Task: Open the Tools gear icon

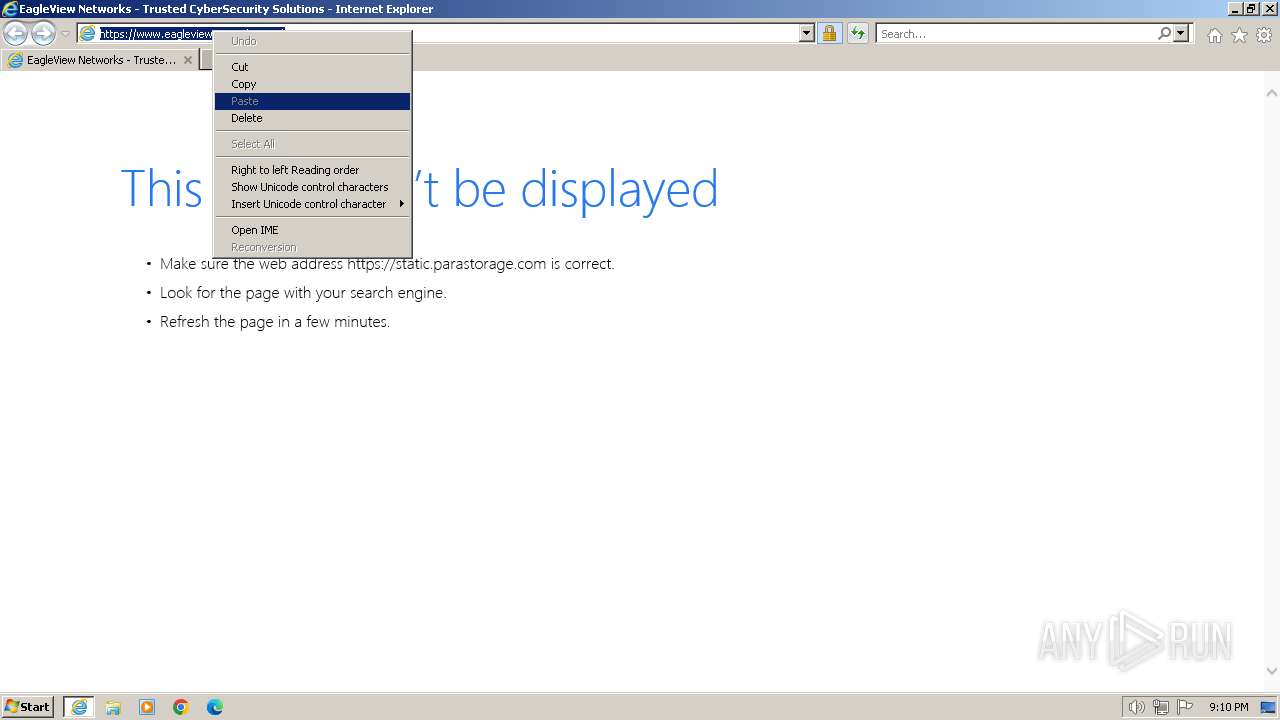Action: tap(1264, 35)
